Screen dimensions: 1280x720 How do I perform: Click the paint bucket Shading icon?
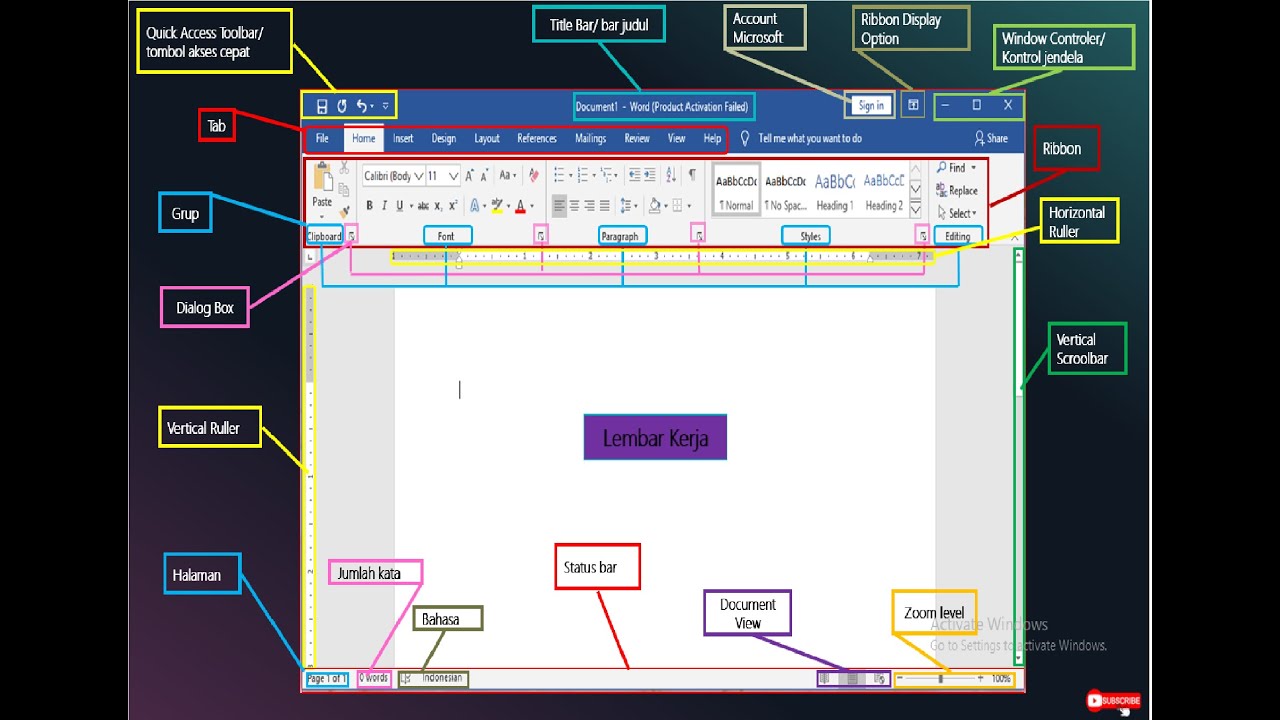point(654,206)
